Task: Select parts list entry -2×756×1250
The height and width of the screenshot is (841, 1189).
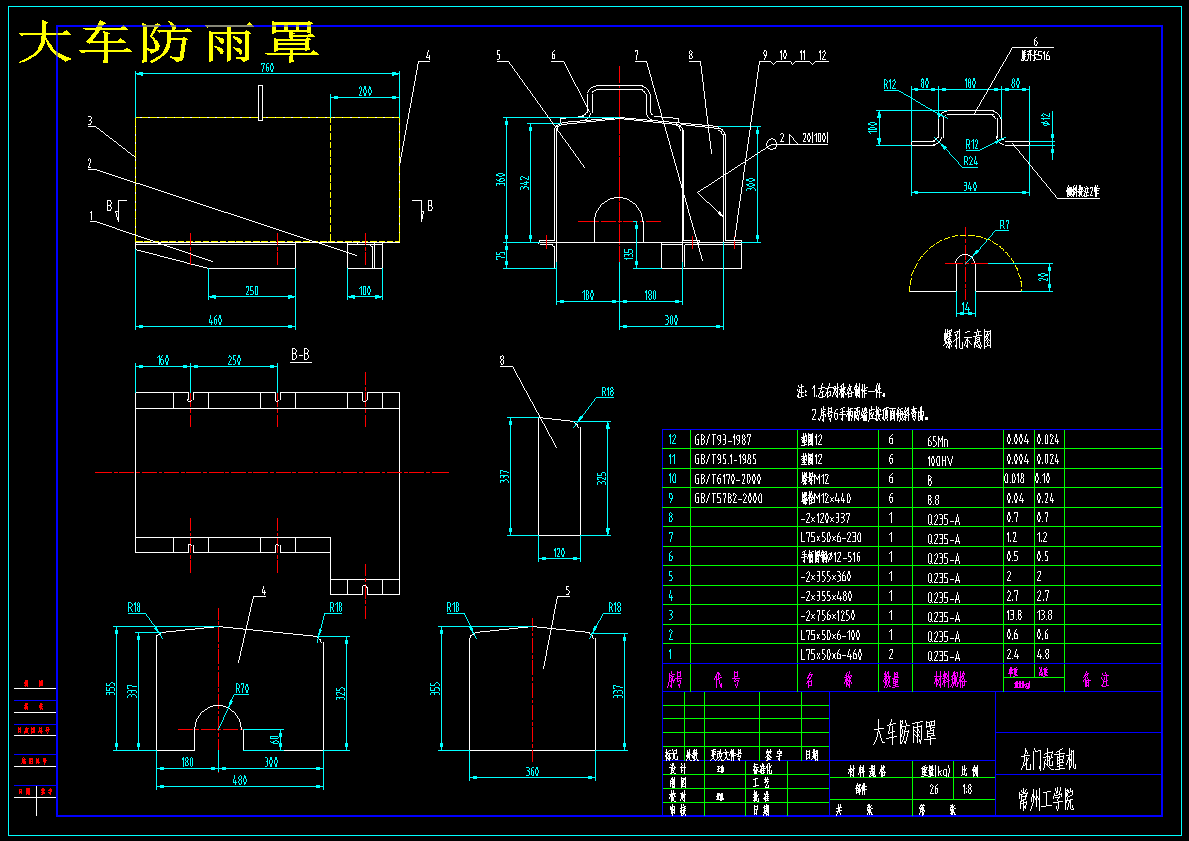Action: click(827, 616)
